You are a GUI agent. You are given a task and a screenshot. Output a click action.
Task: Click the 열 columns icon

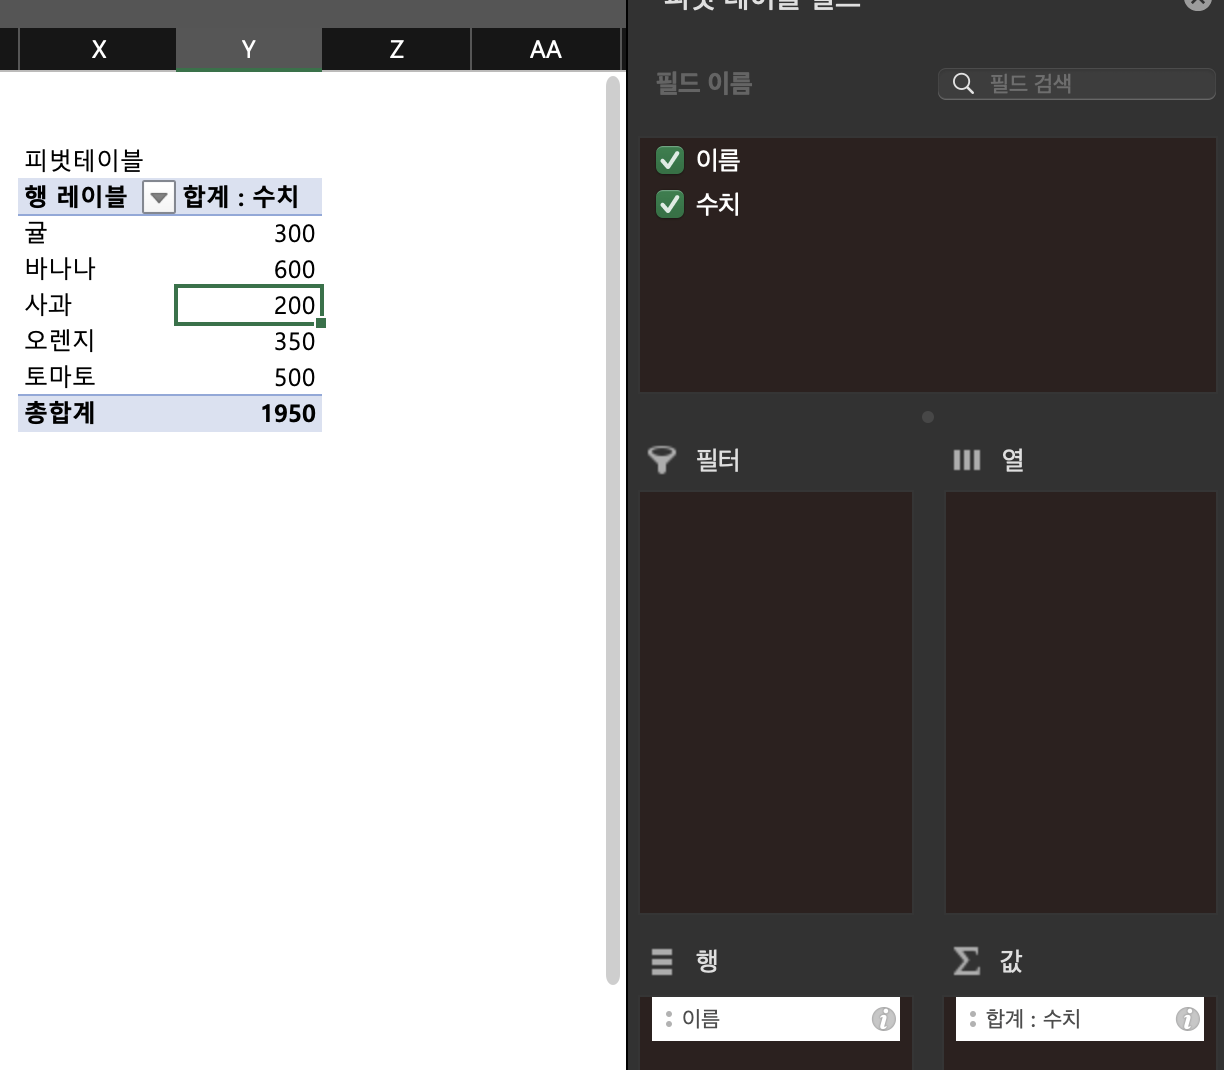967,460
